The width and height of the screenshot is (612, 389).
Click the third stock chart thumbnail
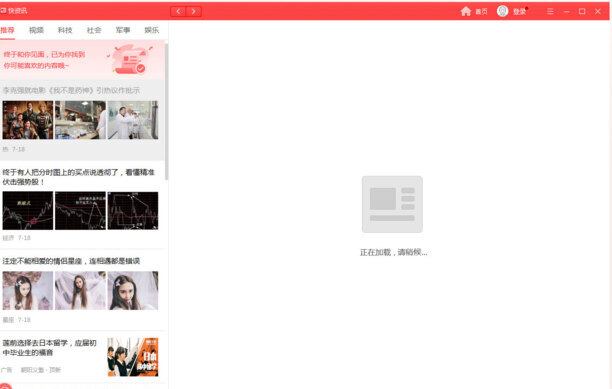coord(133,211)
